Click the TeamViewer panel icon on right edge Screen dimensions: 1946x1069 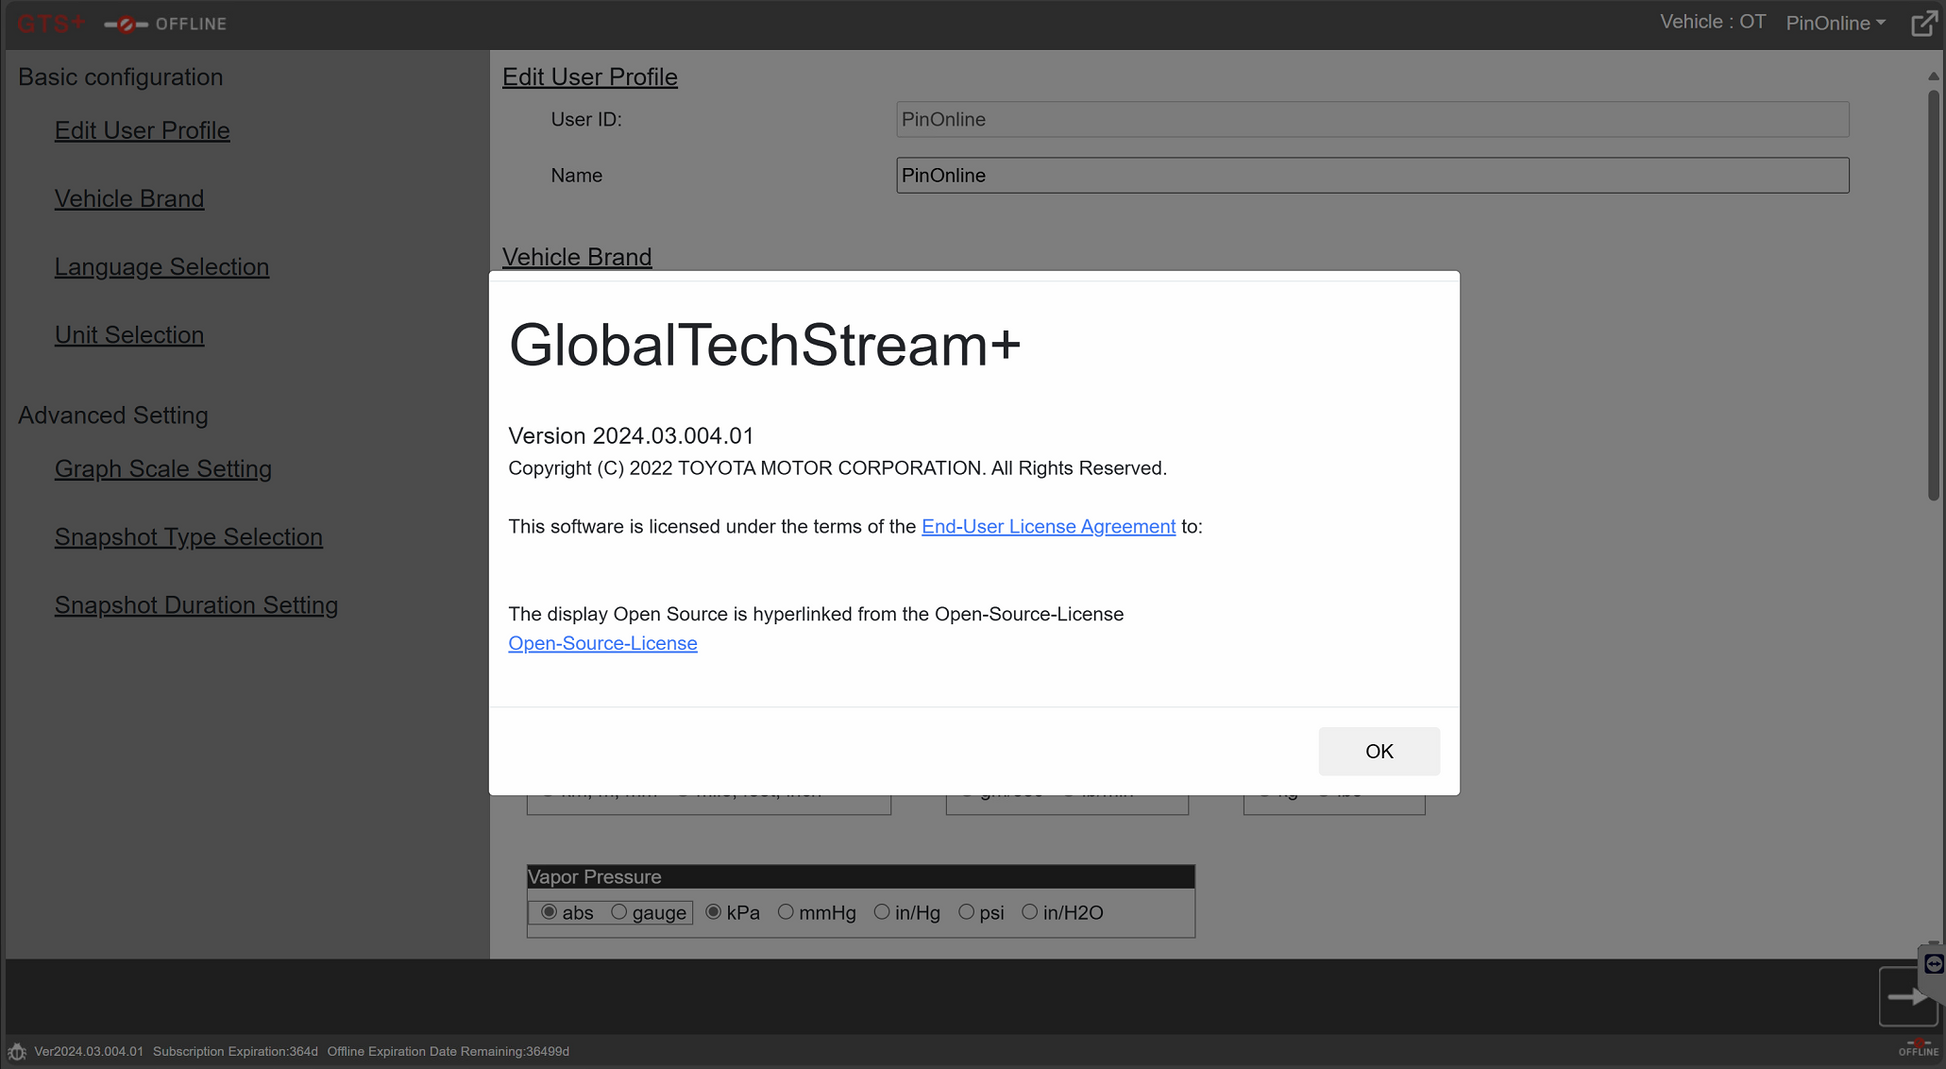pyautogui.click(x=1934, y=964)
